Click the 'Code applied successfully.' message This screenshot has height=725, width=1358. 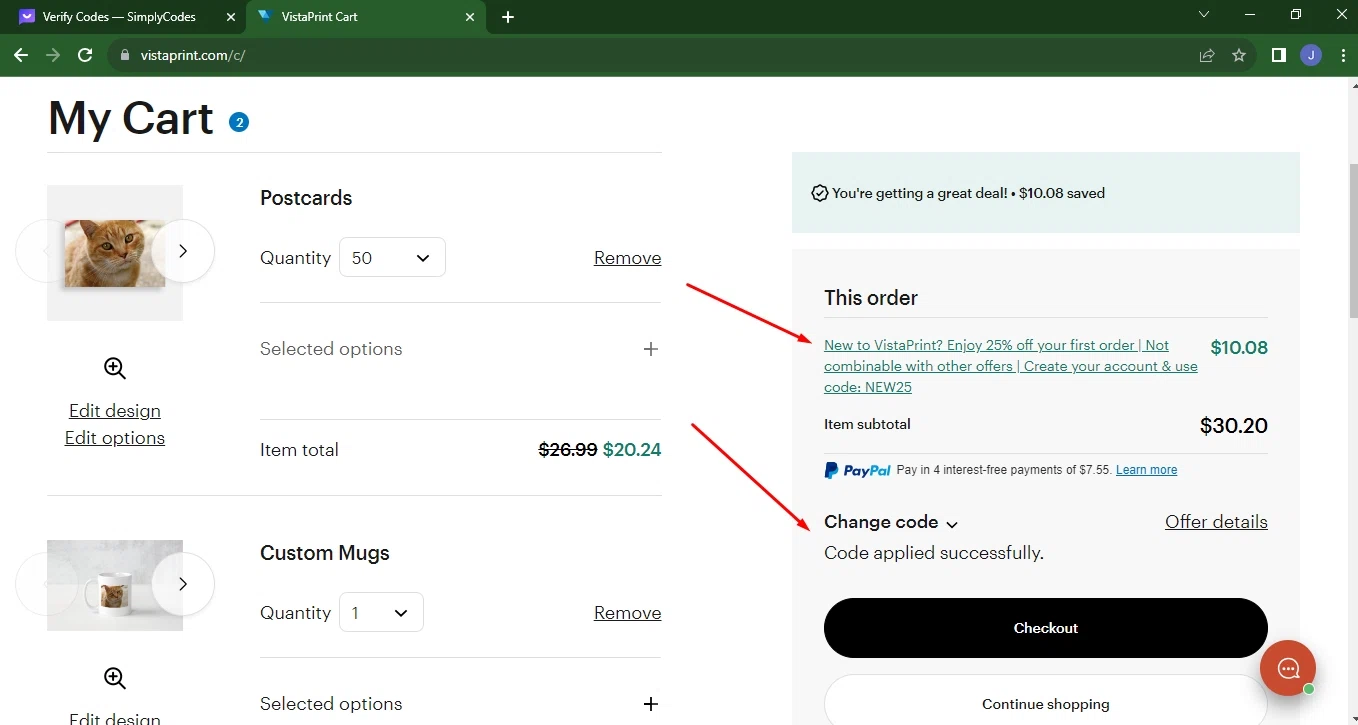(x=934, y=553)
